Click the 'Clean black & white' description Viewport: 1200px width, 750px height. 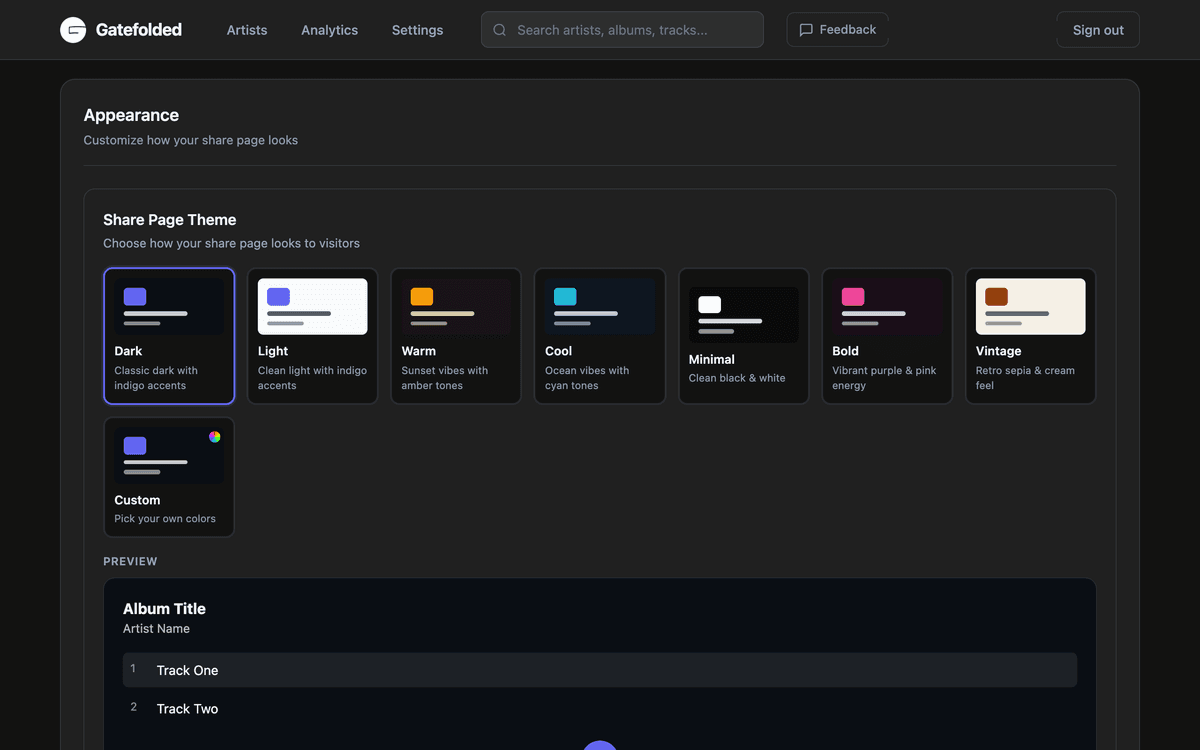[x=737, y=378]
